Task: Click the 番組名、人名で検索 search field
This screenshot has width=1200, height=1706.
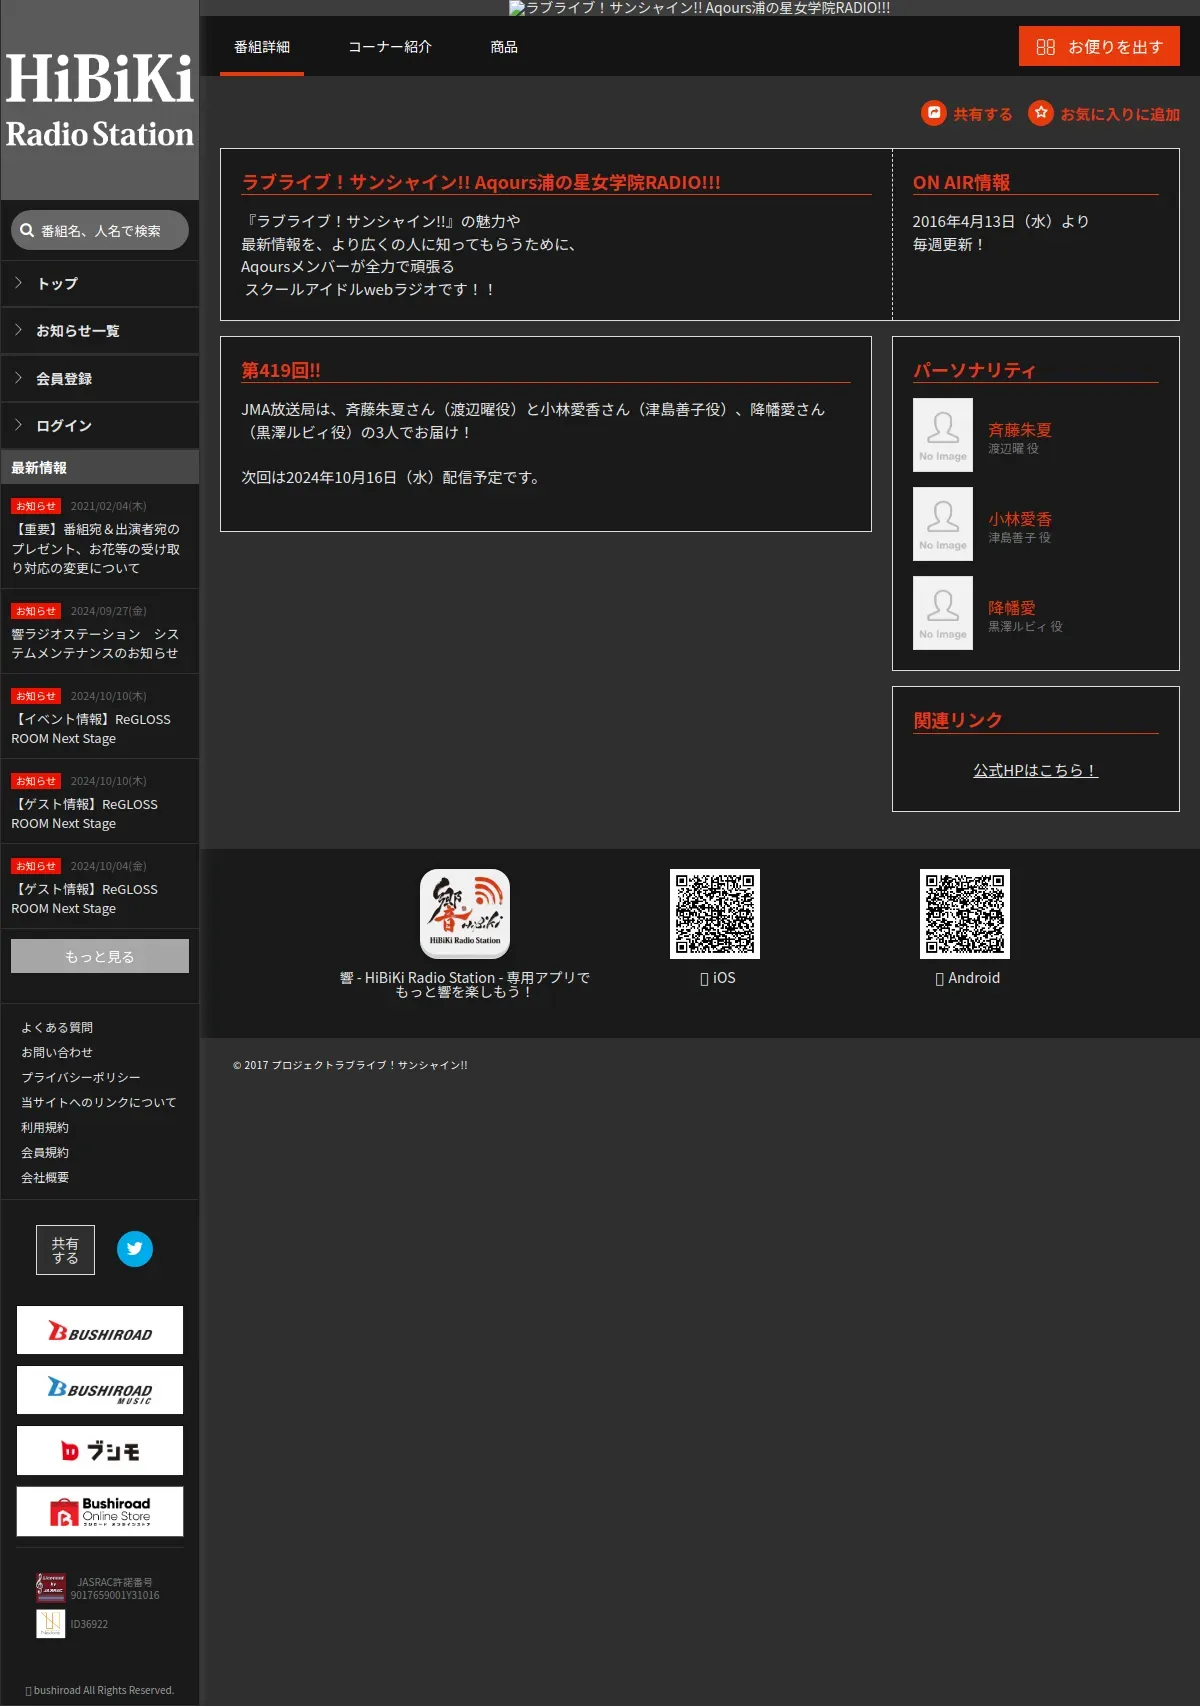Action: pyautogui.click(x=100, y=230)
